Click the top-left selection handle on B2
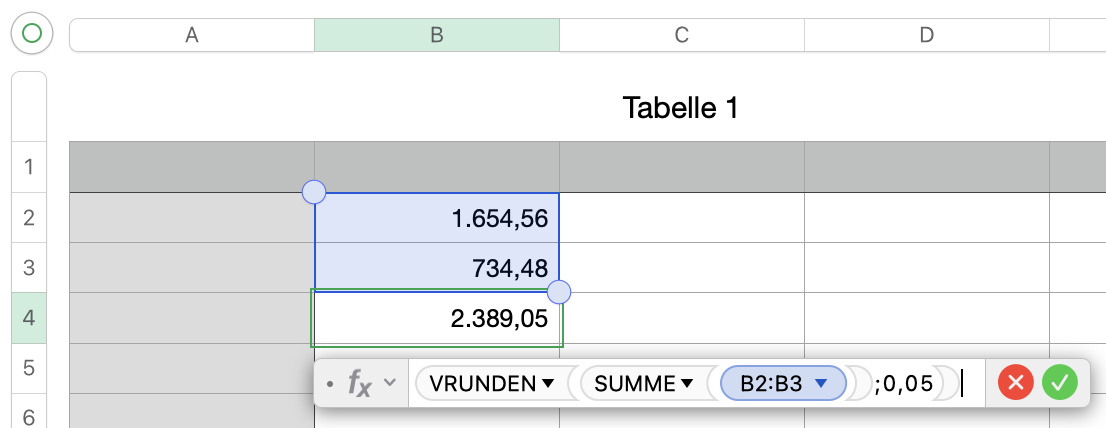Screen dimensions: 1106x428 coord(314,192)
